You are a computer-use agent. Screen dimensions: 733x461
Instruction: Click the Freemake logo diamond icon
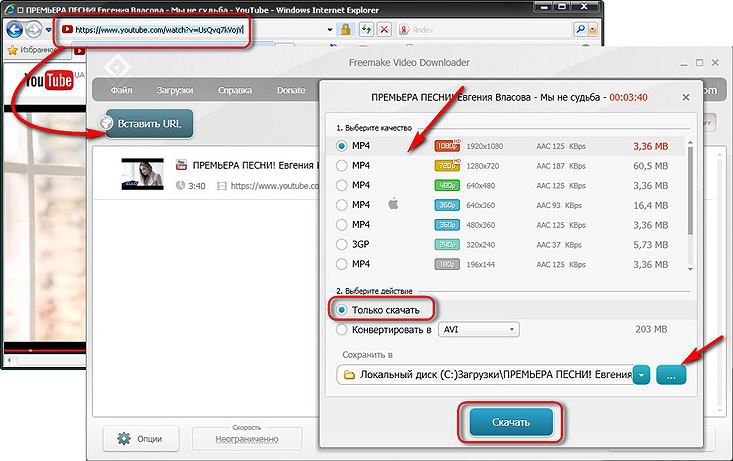[117, 67]
